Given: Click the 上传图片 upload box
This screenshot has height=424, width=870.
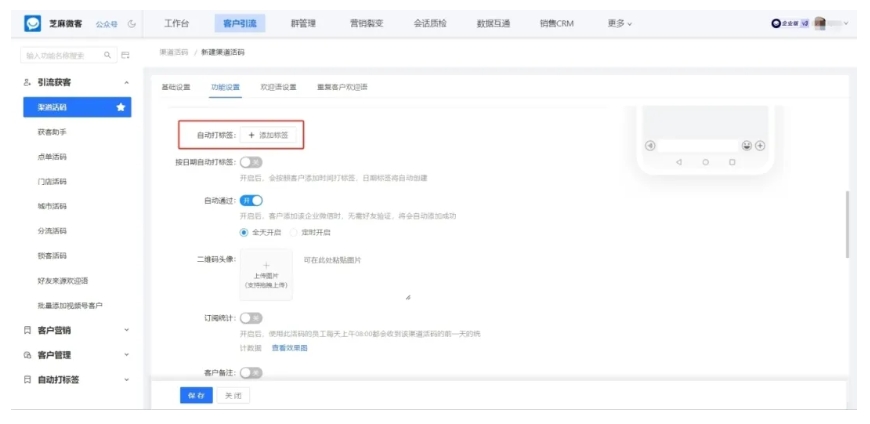Looking at the screenshot, I should pos(266,275).
